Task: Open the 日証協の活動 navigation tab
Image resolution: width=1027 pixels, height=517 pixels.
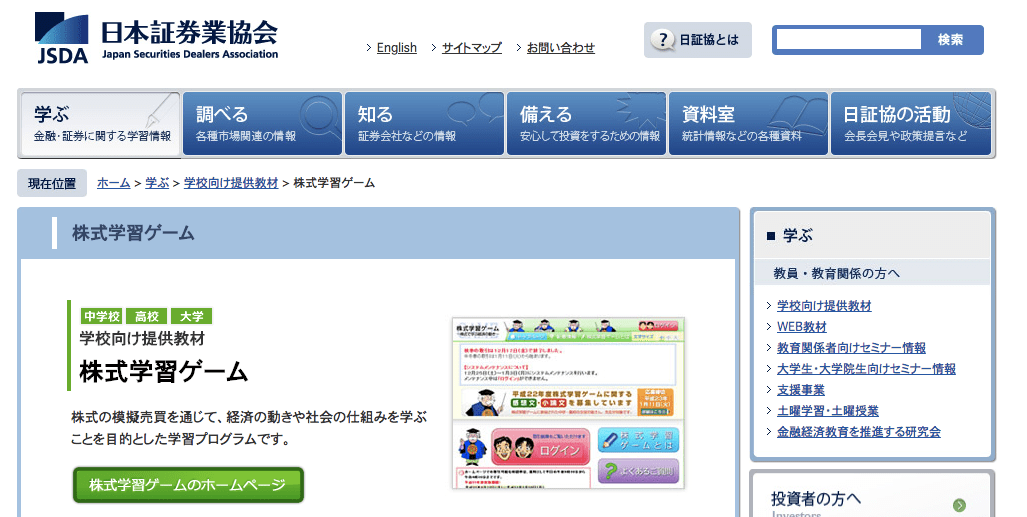Action: point(910,124)
